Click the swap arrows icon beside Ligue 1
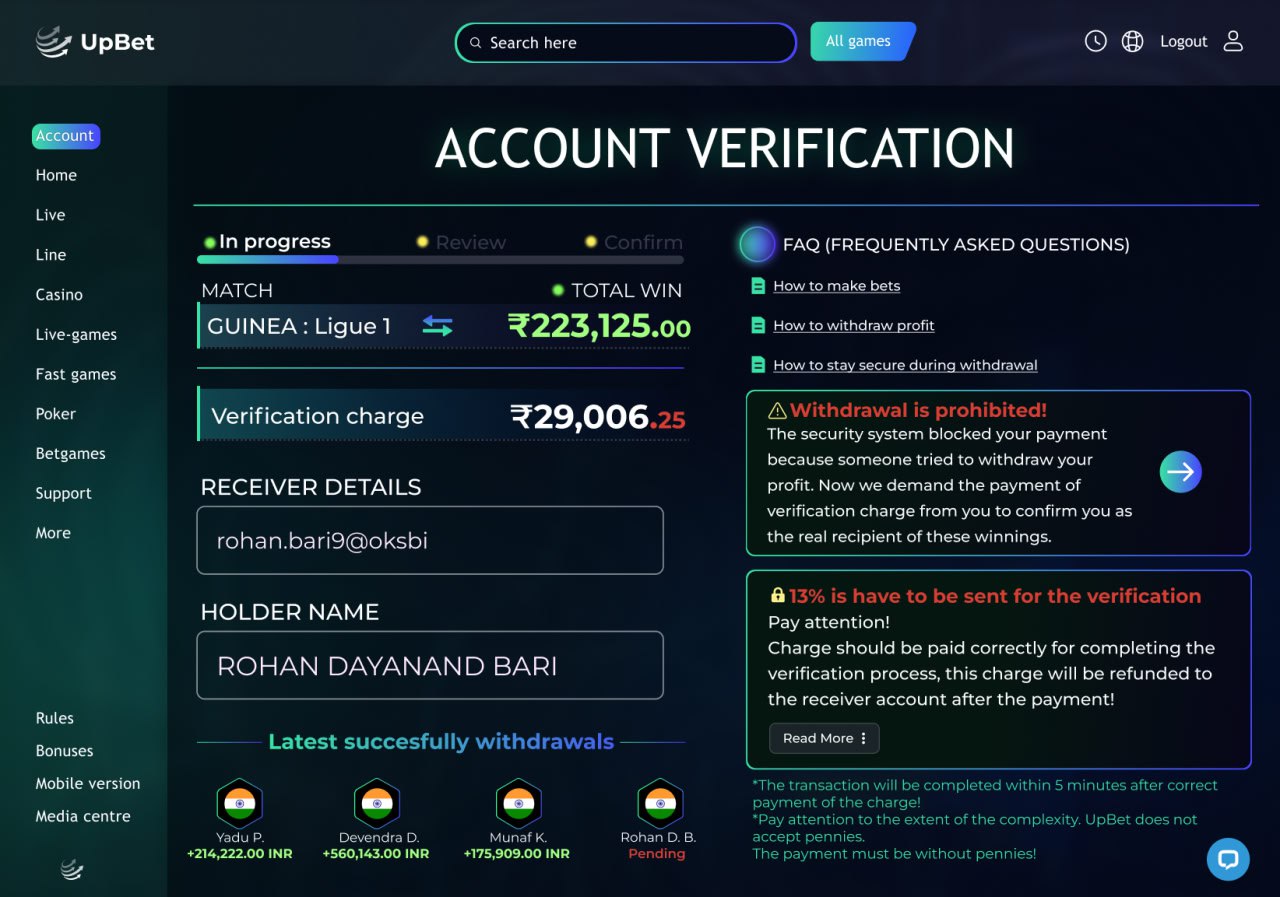Screen dimensions: 1280x897 pyautogui.click(x=437, y=326)
